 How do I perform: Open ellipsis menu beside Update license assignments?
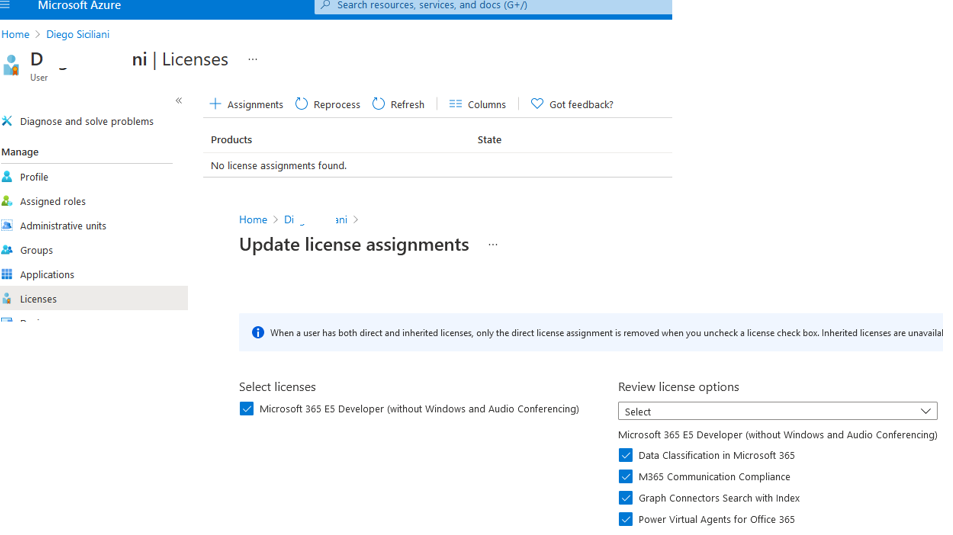click(493, 245)
